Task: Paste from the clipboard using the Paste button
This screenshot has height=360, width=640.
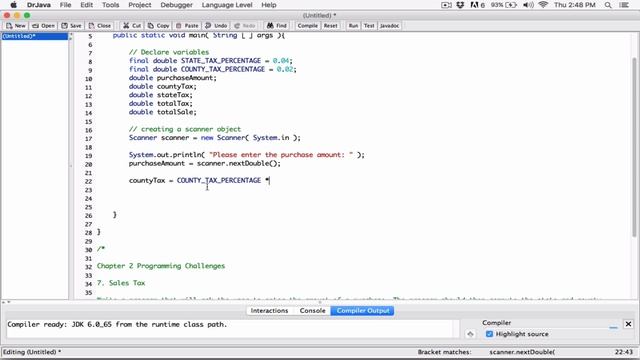Action: [x=187, y=26]
